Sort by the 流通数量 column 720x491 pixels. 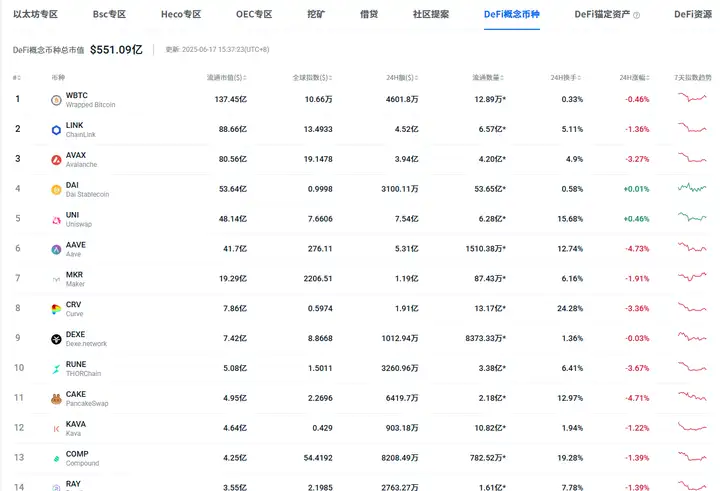(x=488, y=78)
